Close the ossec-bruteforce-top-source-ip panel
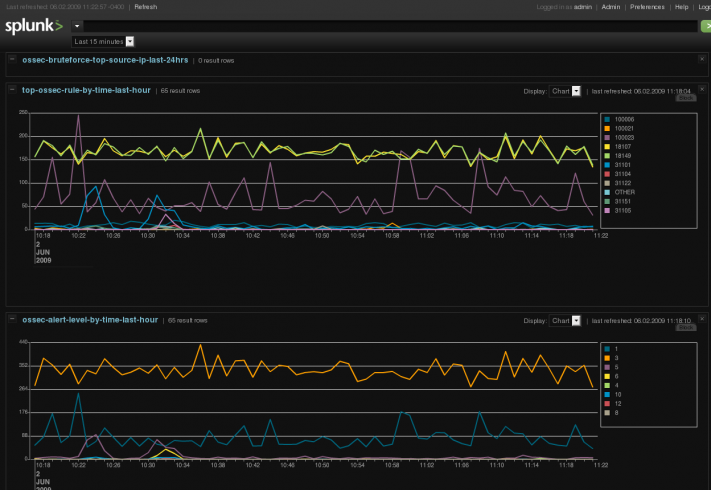 [702, 59]
